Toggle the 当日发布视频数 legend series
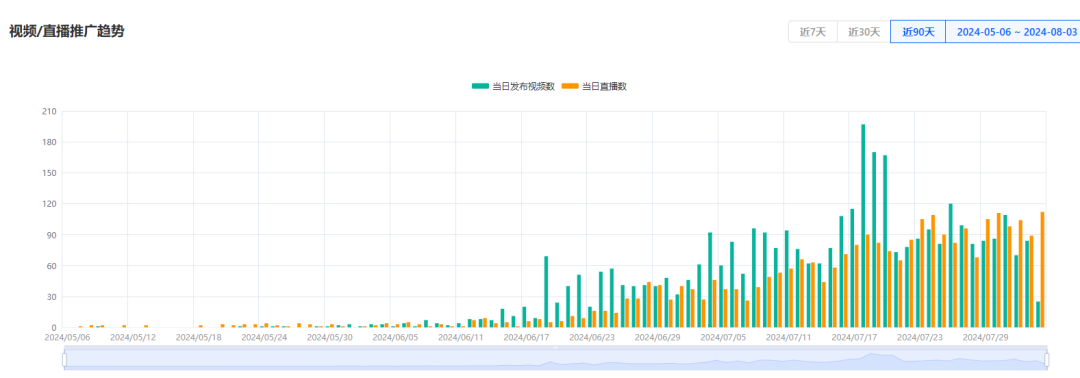The width and height of the screenshot is (1080, 378). pos(513,86)
